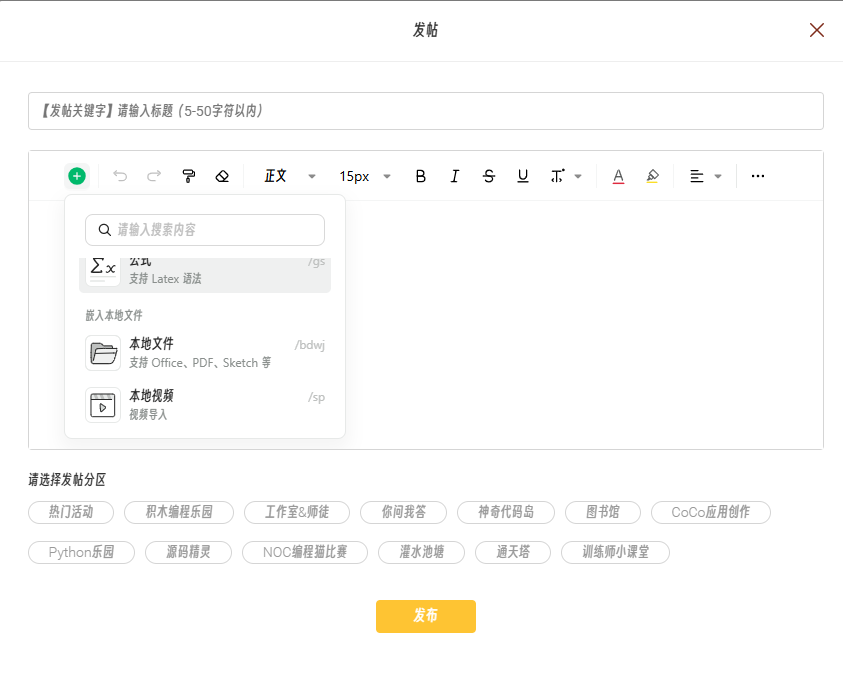Set the font color with the A icon
Screen dimensions: 843x673
pos(618,176)
